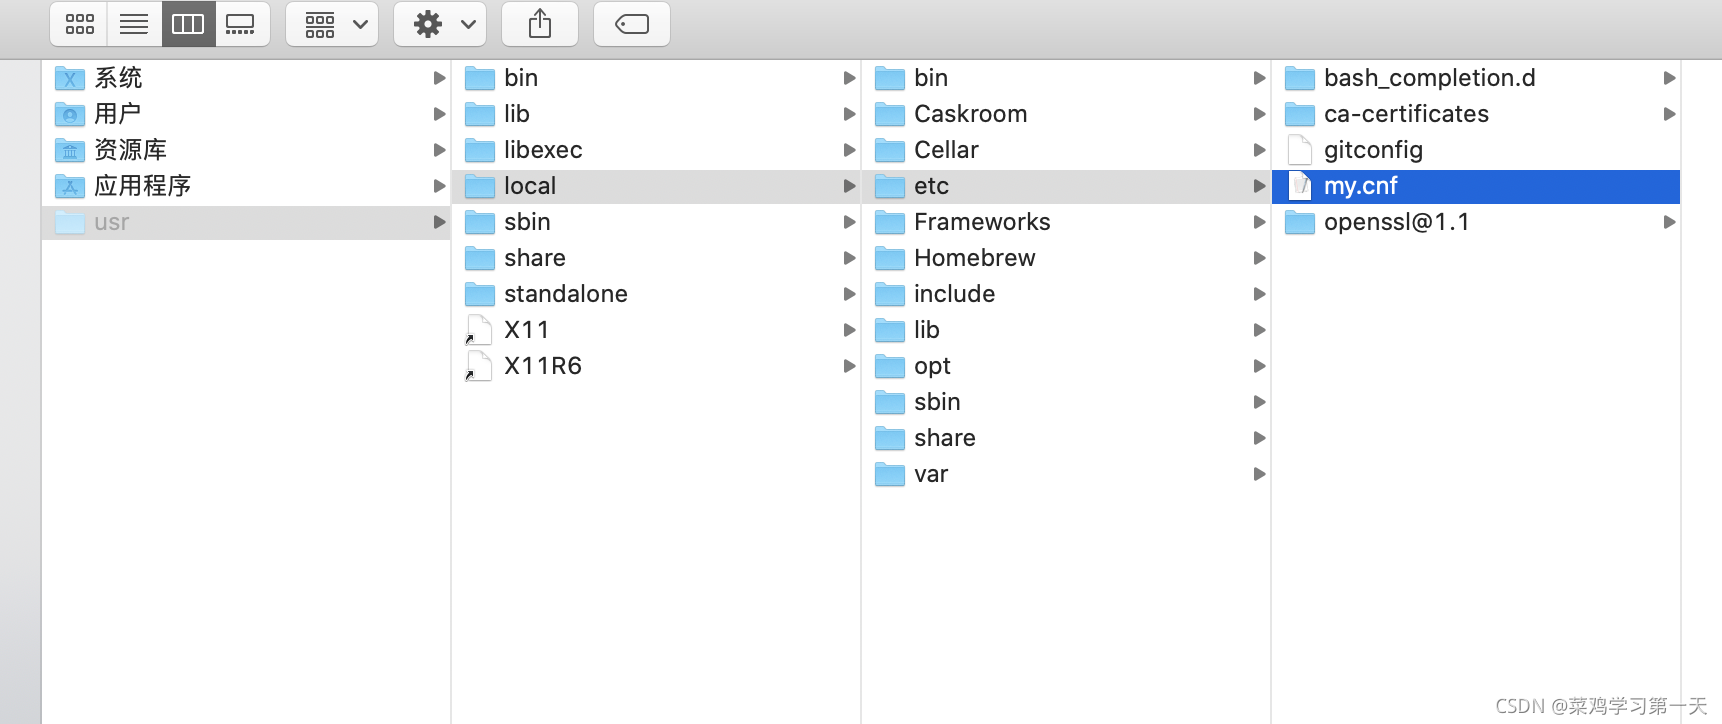Select the standalone folder name
This screenshot has height=724, width=1722.
pyautogui.click(x=566, y=294)
